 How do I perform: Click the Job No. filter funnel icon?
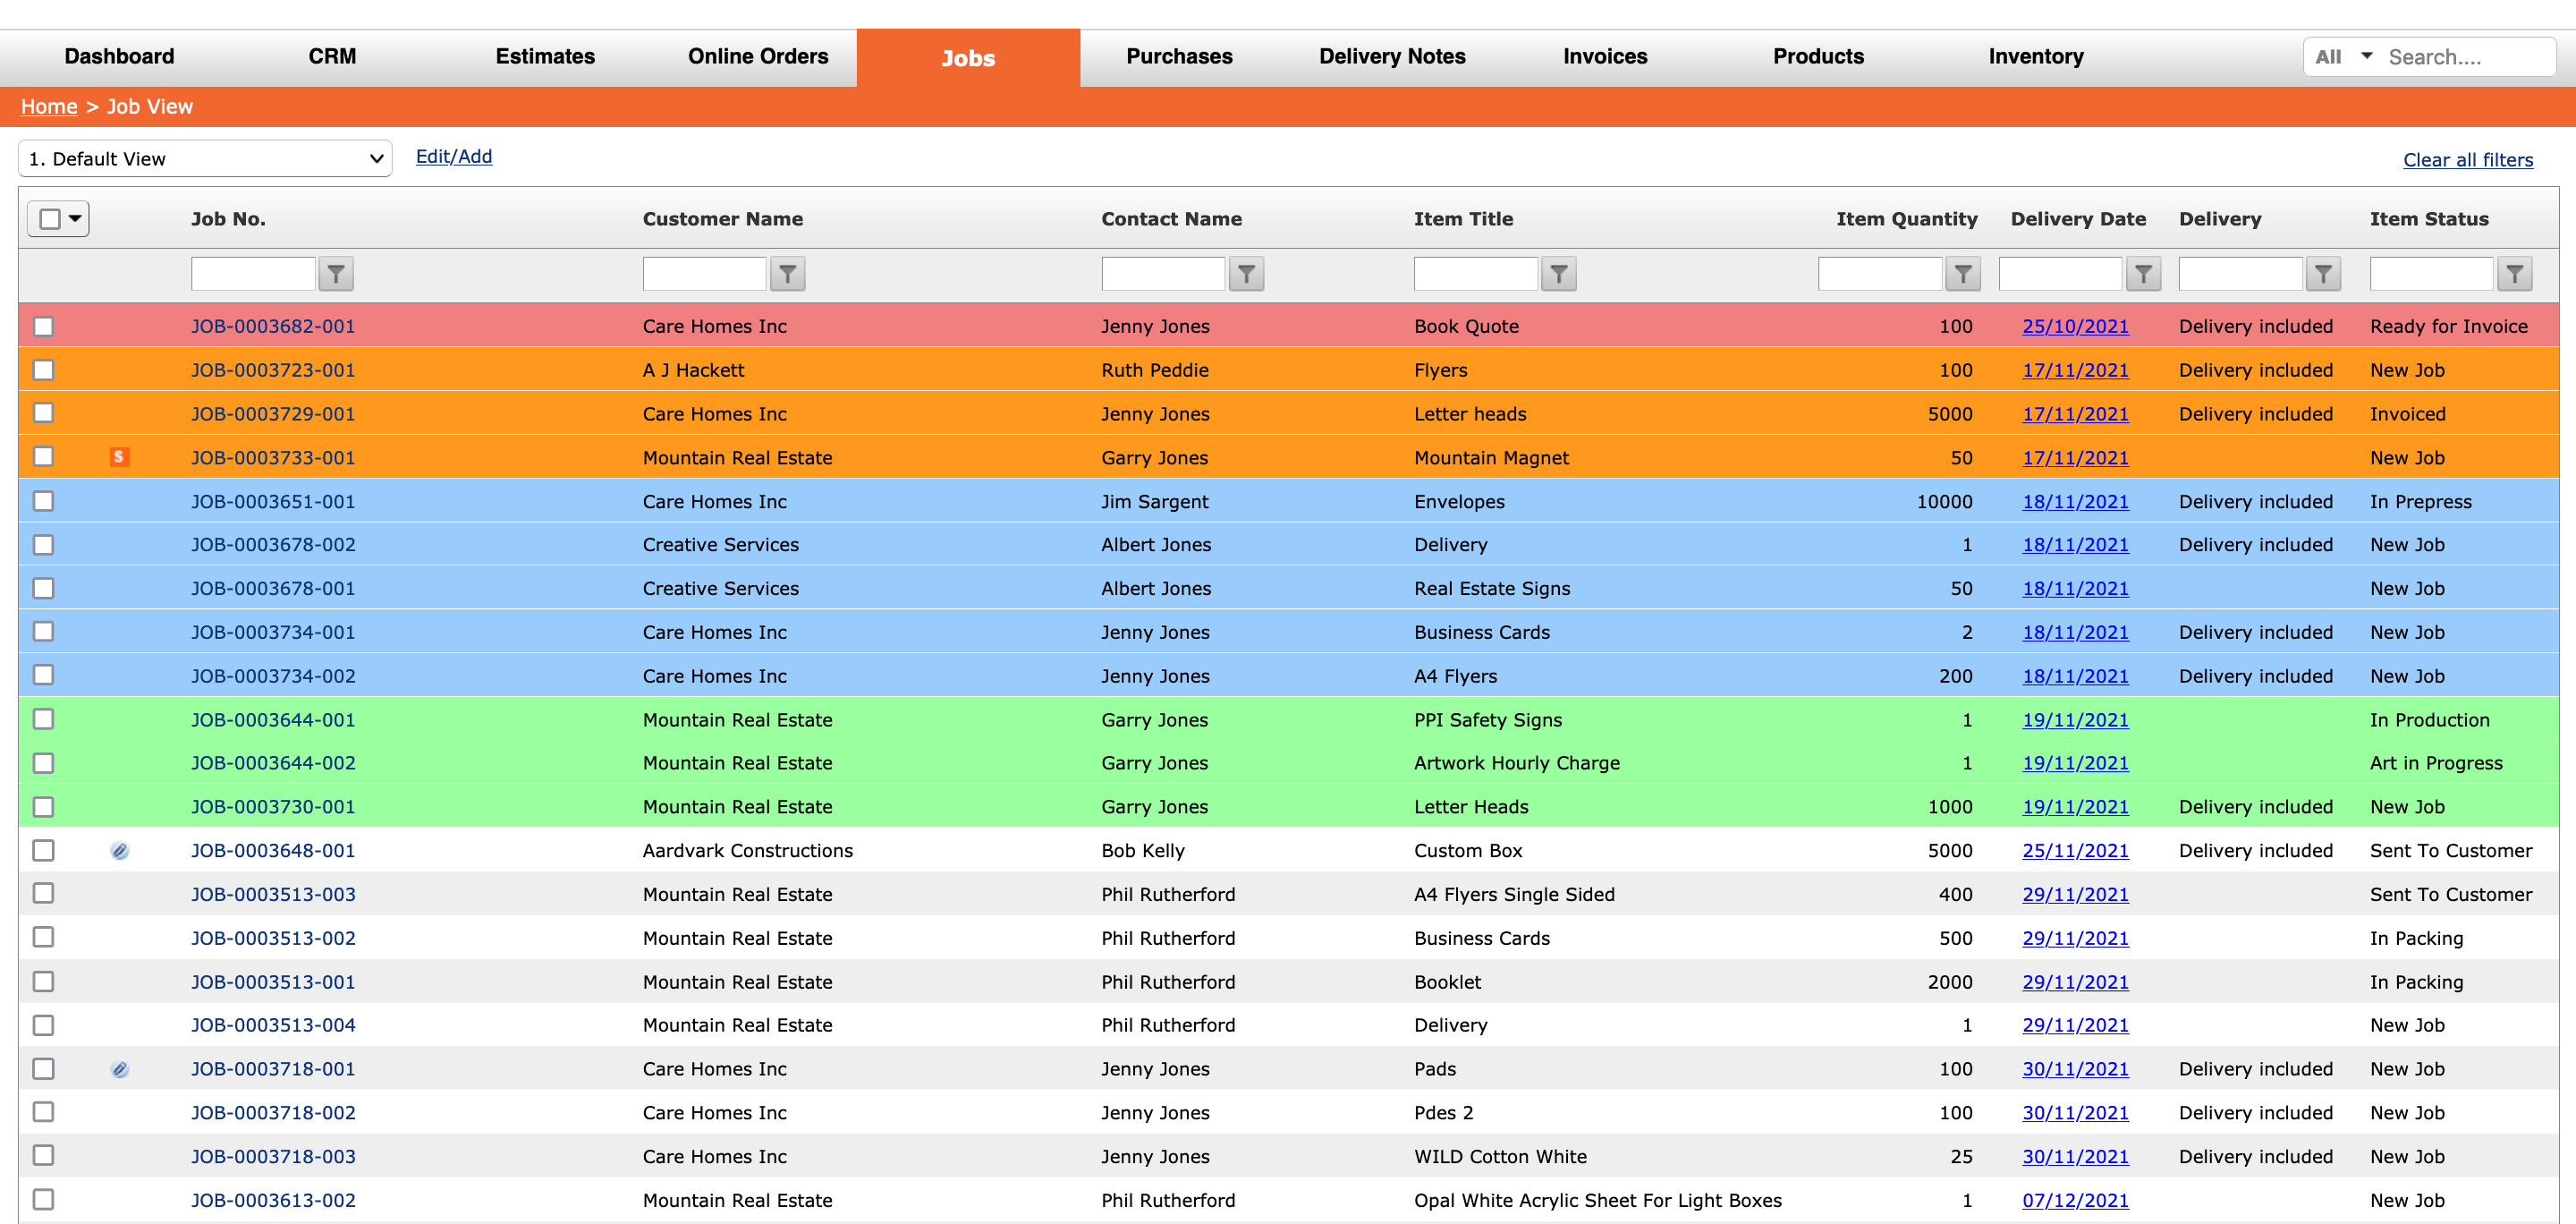click(336, 273)
